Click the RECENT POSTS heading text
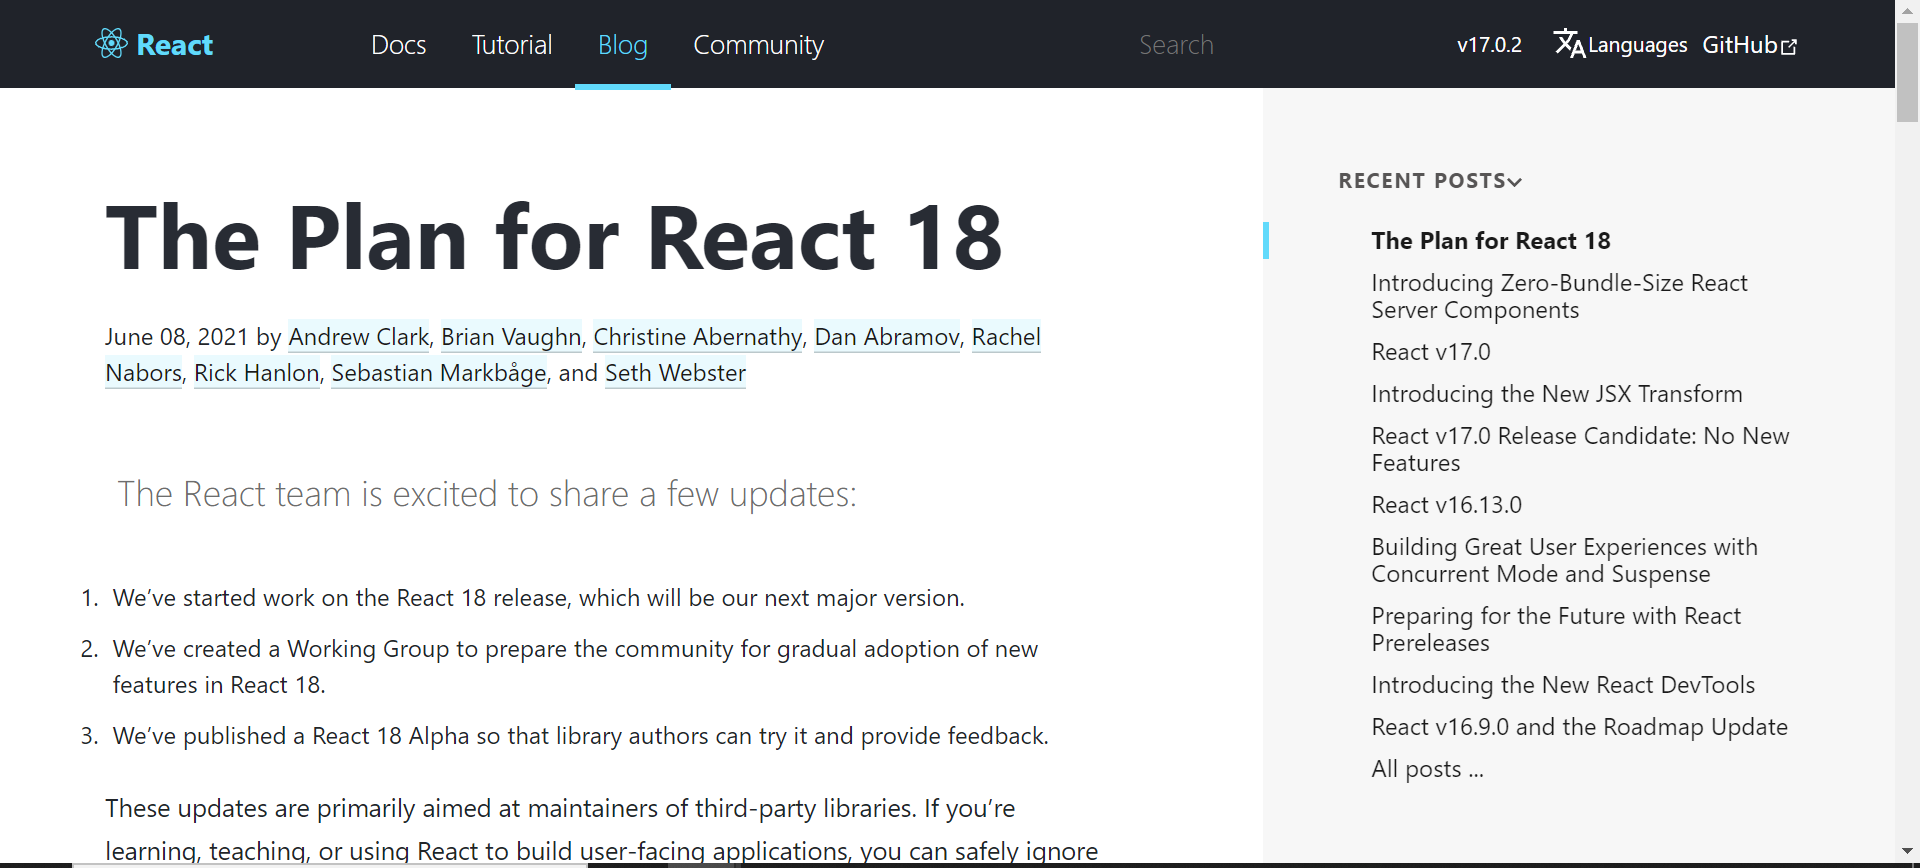 point(1422,181)
